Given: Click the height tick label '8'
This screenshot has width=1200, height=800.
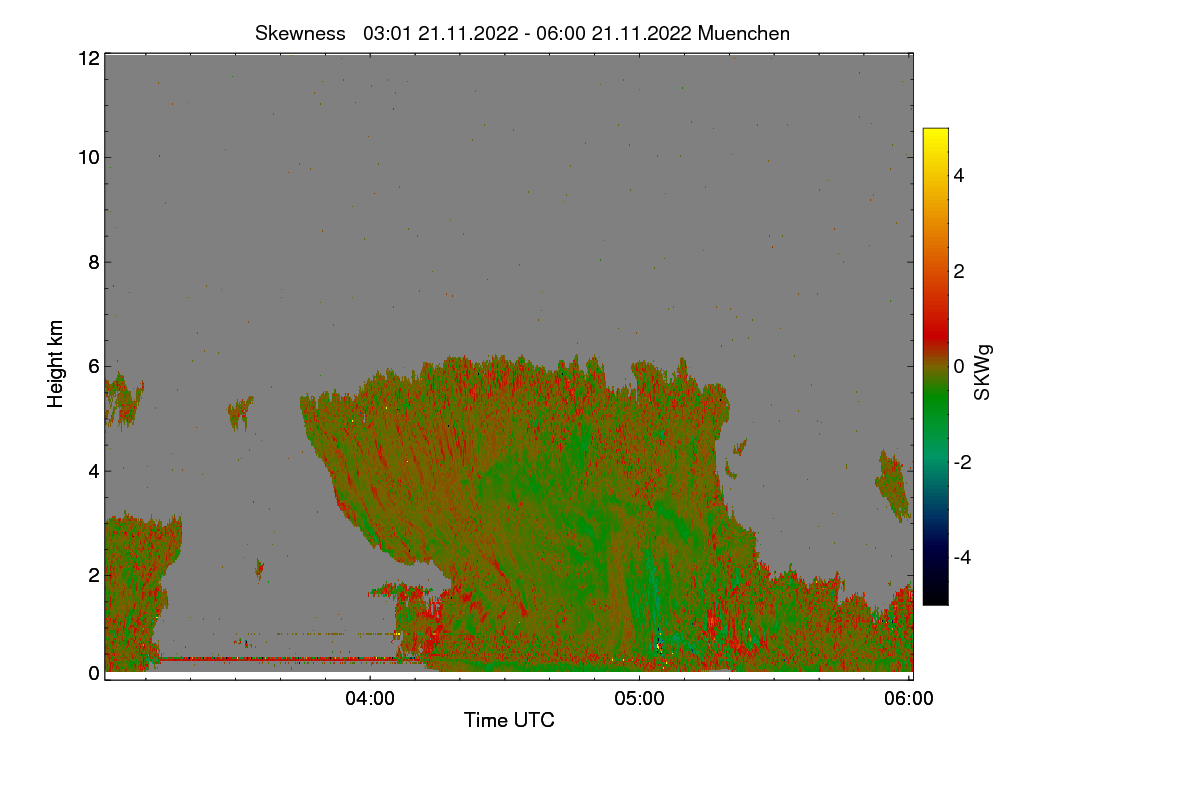Looking at the screenshot, I should click(x=94, y=262).
